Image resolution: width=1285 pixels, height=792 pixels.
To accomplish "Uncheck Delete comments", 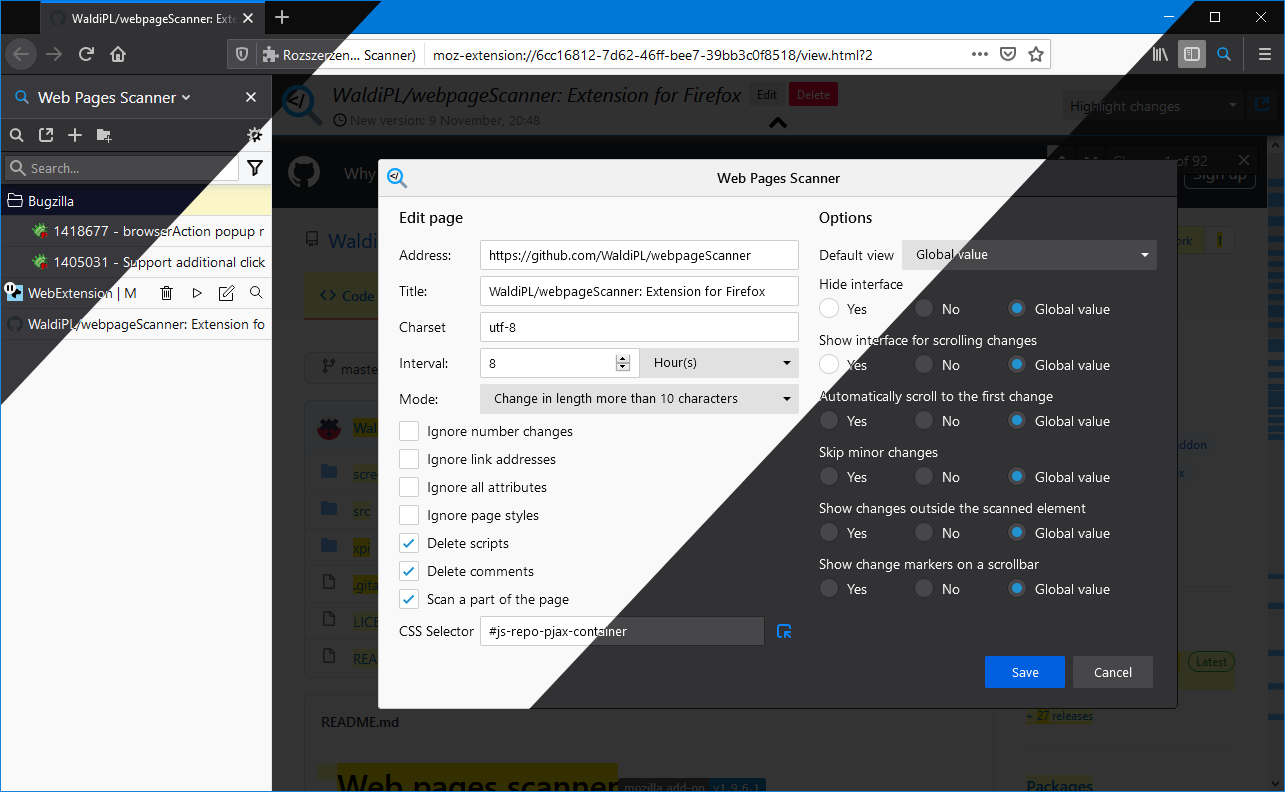I will [409, 571].
